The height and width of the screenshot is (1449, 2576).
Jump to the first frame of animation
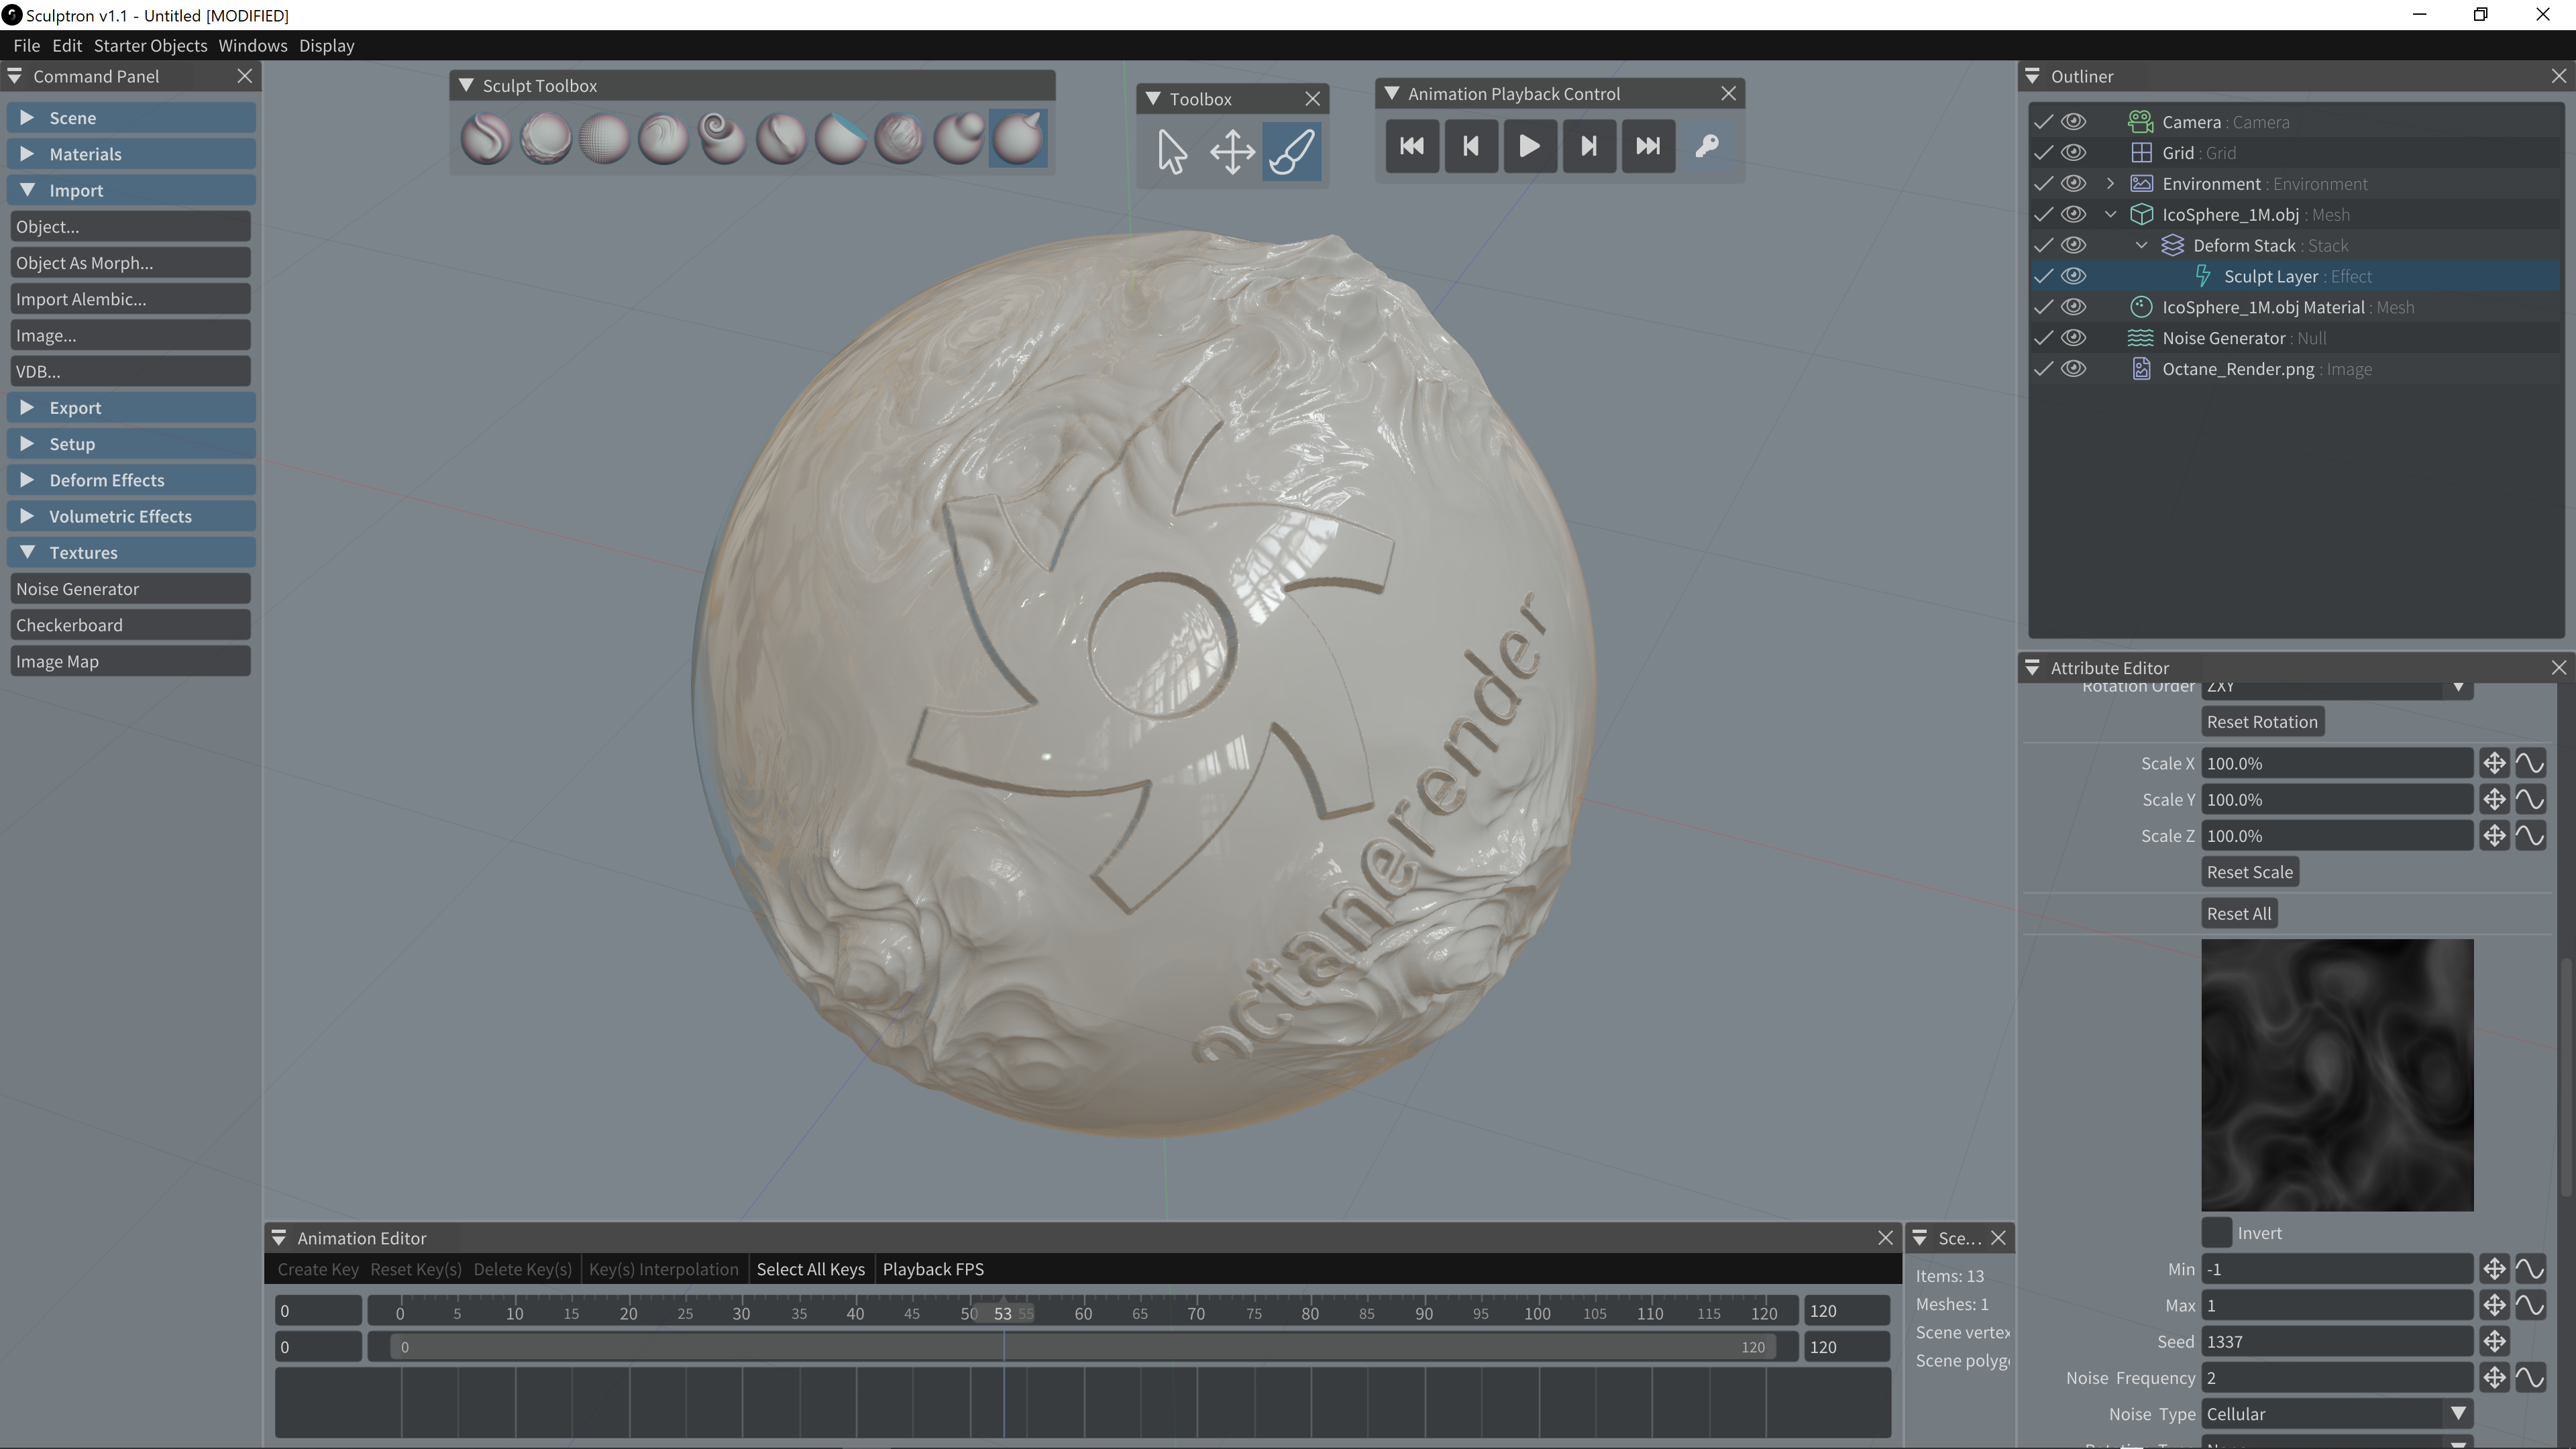(x=1412, y=146)
